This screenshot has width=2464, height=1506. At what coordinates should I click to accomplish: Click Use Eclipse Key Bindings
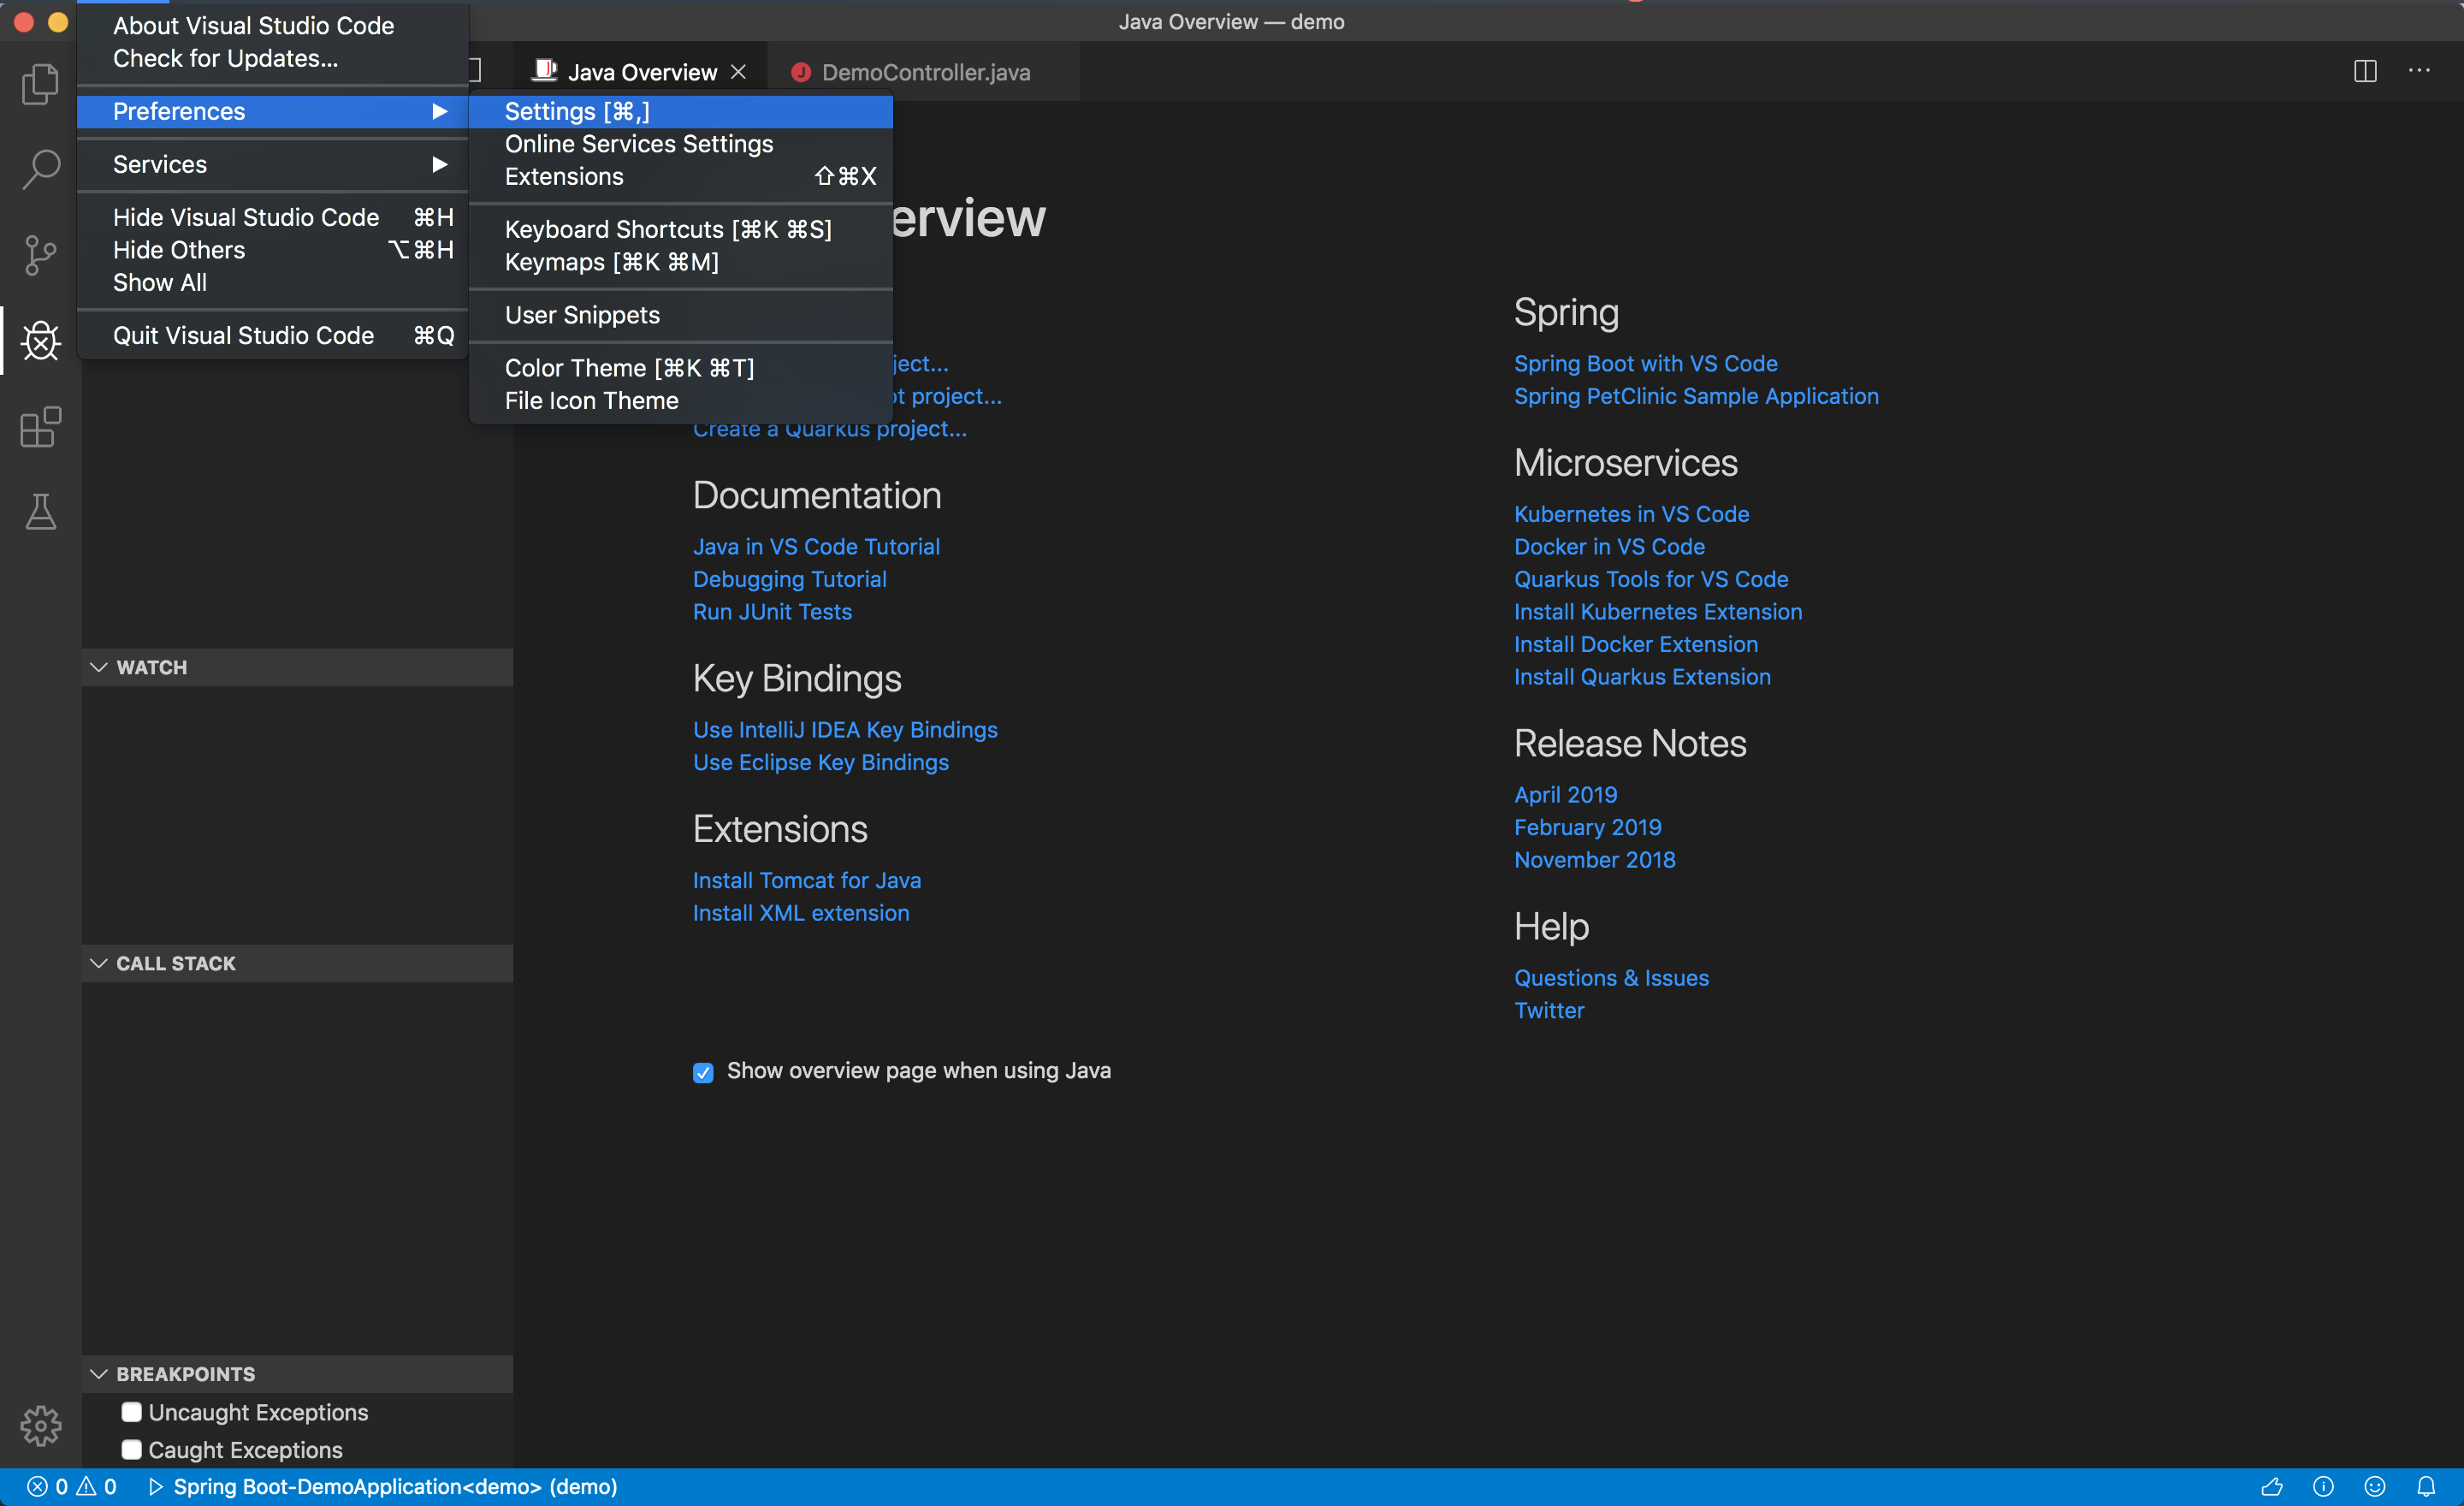[821, 762]
